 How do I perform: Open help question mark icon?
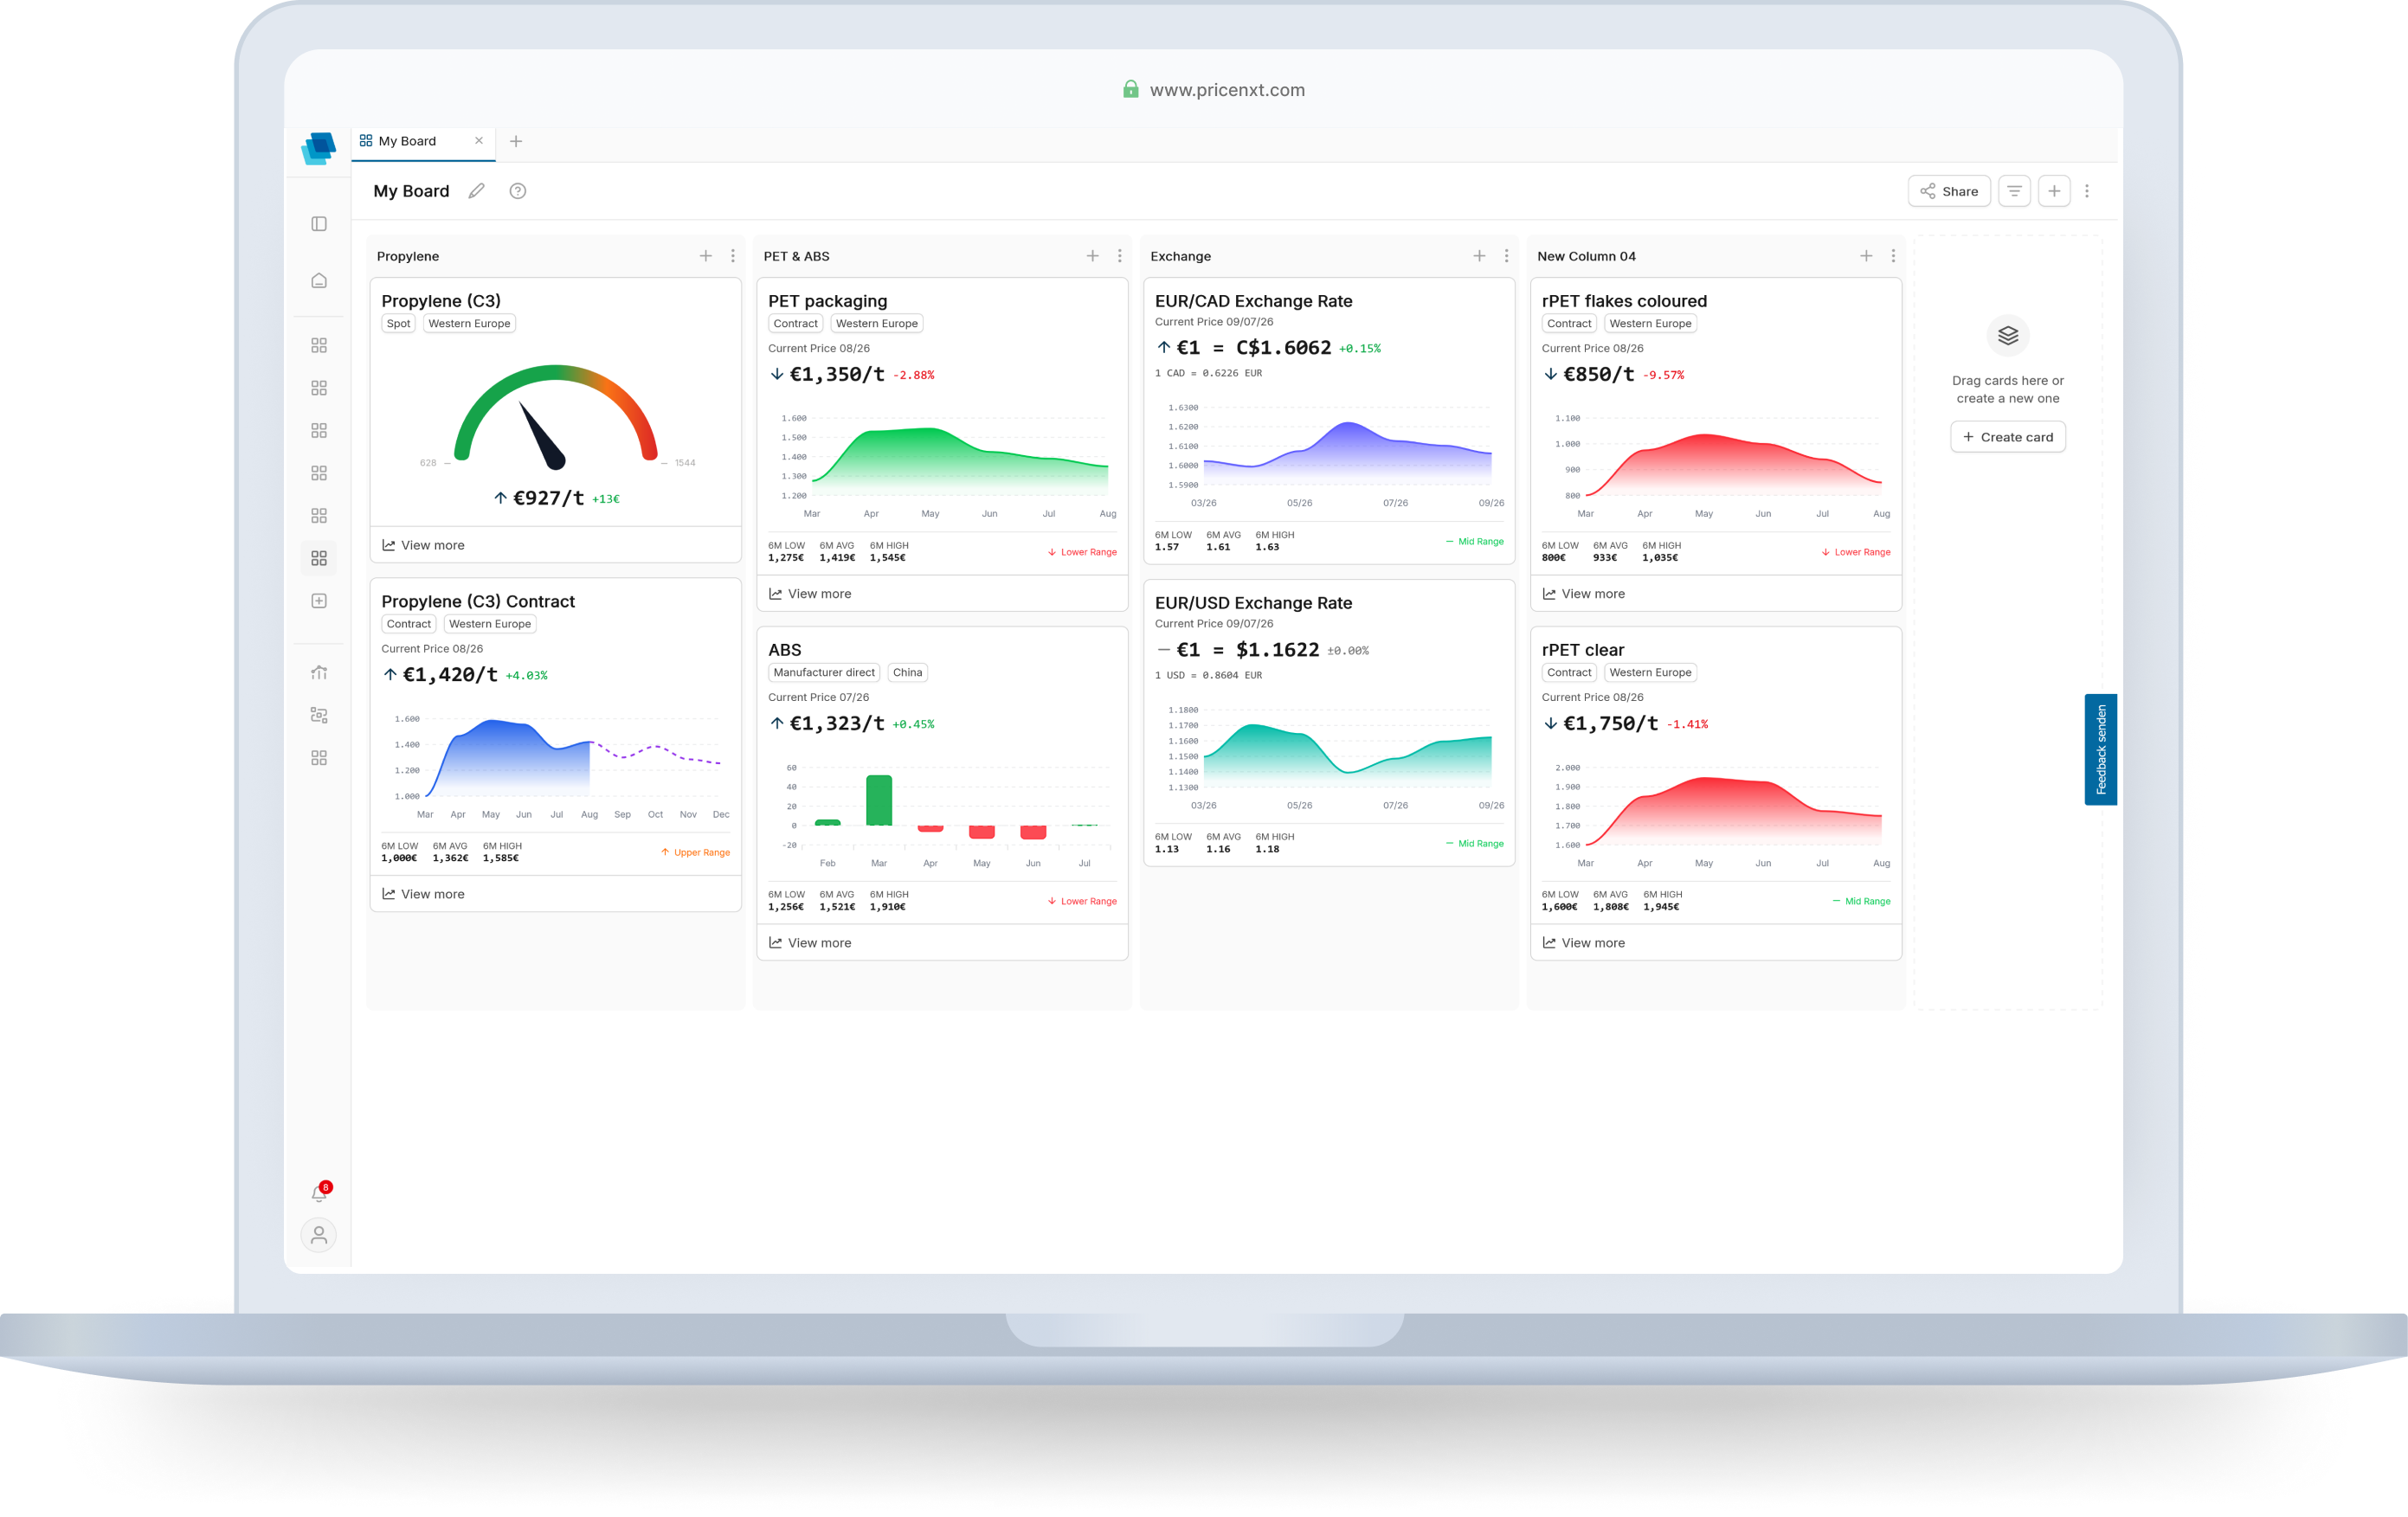click(x=518, y=191)
